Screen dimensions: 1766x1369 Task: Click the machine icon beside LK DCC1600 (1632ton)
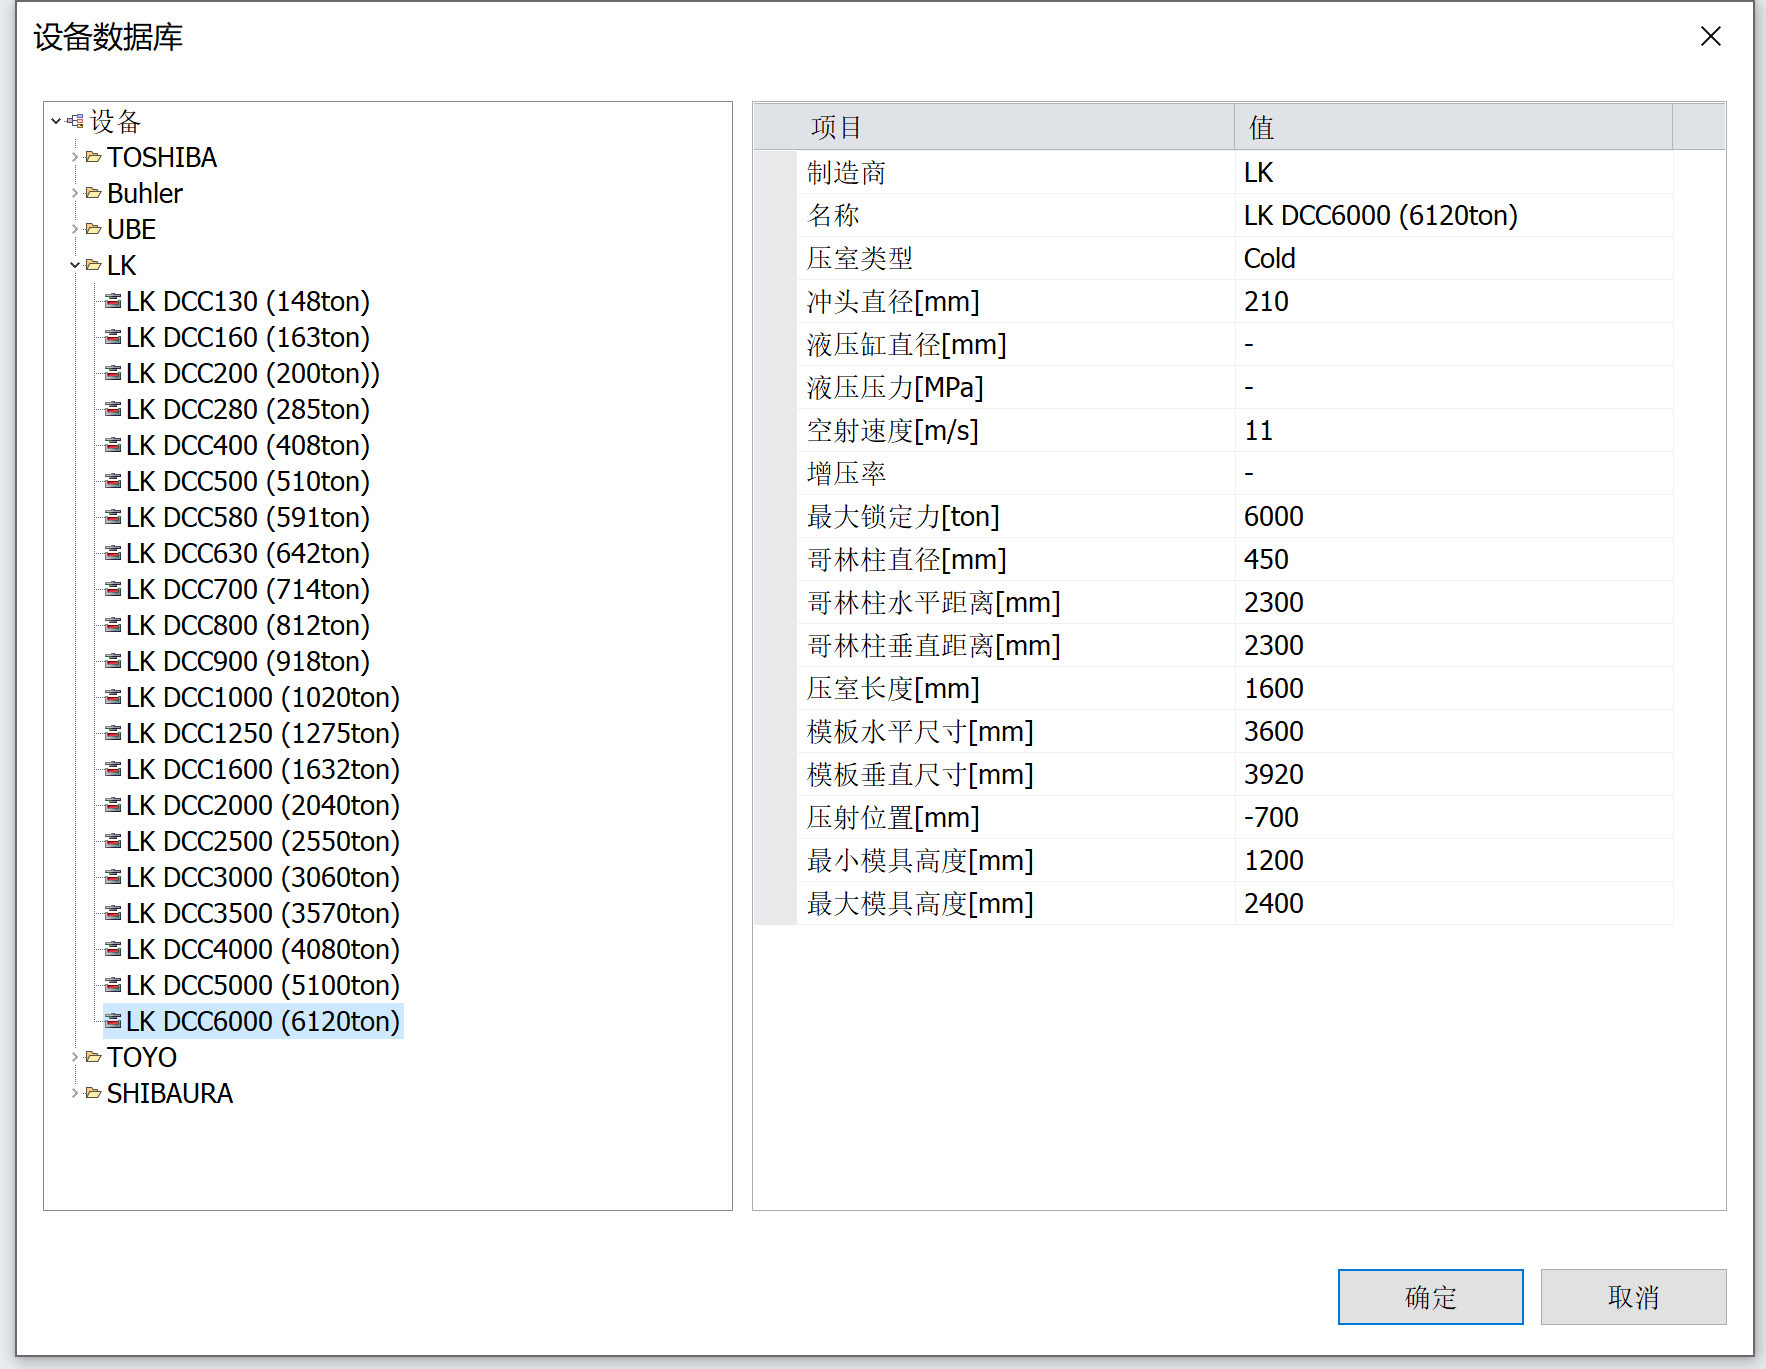113,769
